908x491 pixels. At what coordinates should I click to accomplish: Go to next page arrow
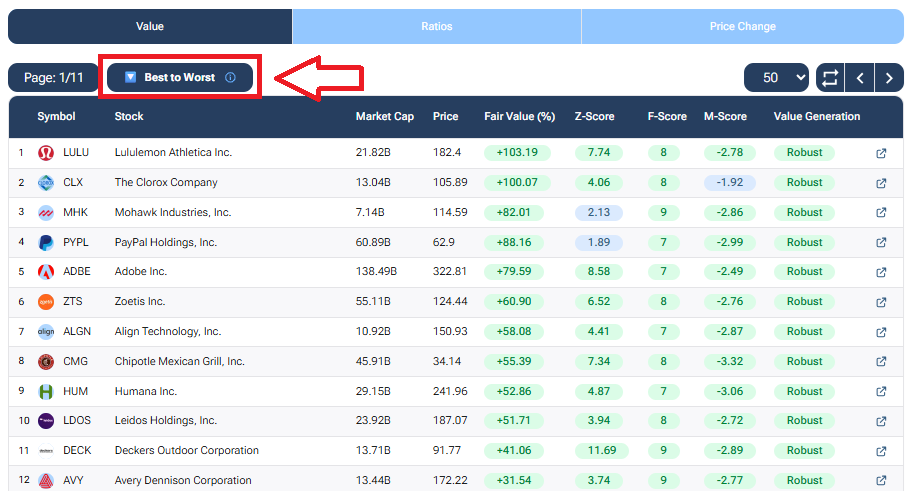click(x=888, y=77)
